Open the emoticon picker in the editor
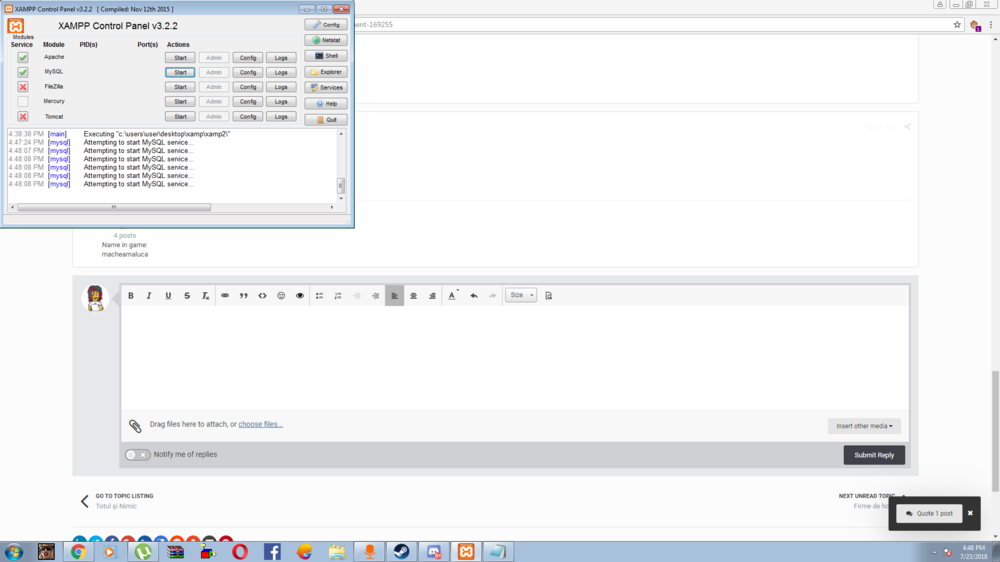This screenshot has height=562, width=1000. pos(281,295)
